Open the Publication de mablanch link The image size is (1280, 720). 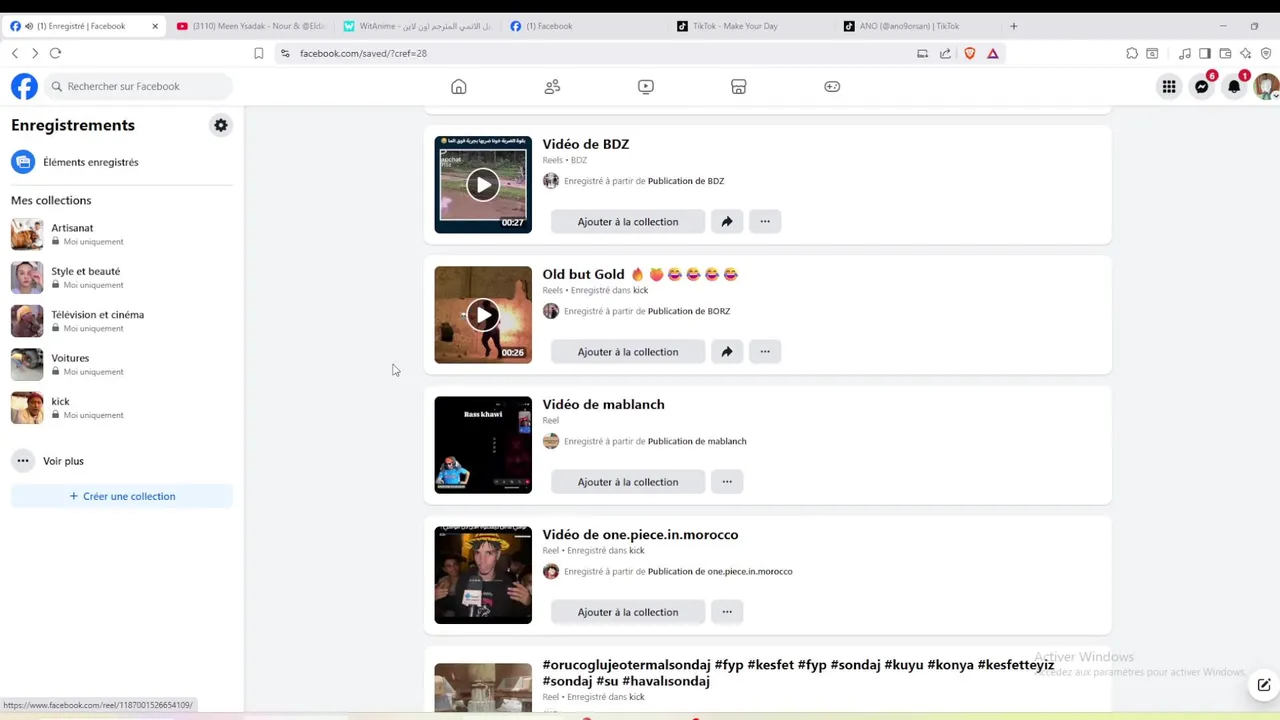[697, 441]
